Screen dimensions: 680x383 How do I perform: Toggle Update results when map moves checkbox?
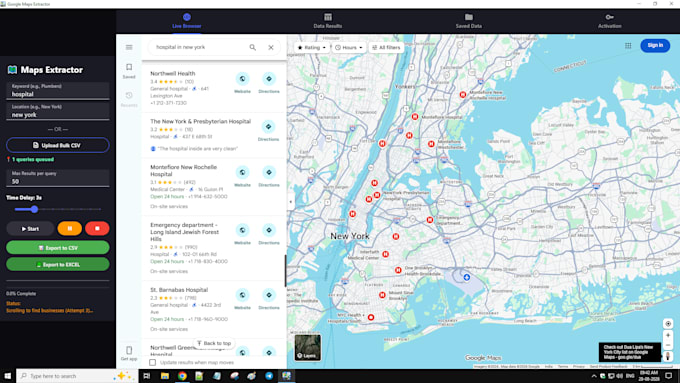[153, 362]
